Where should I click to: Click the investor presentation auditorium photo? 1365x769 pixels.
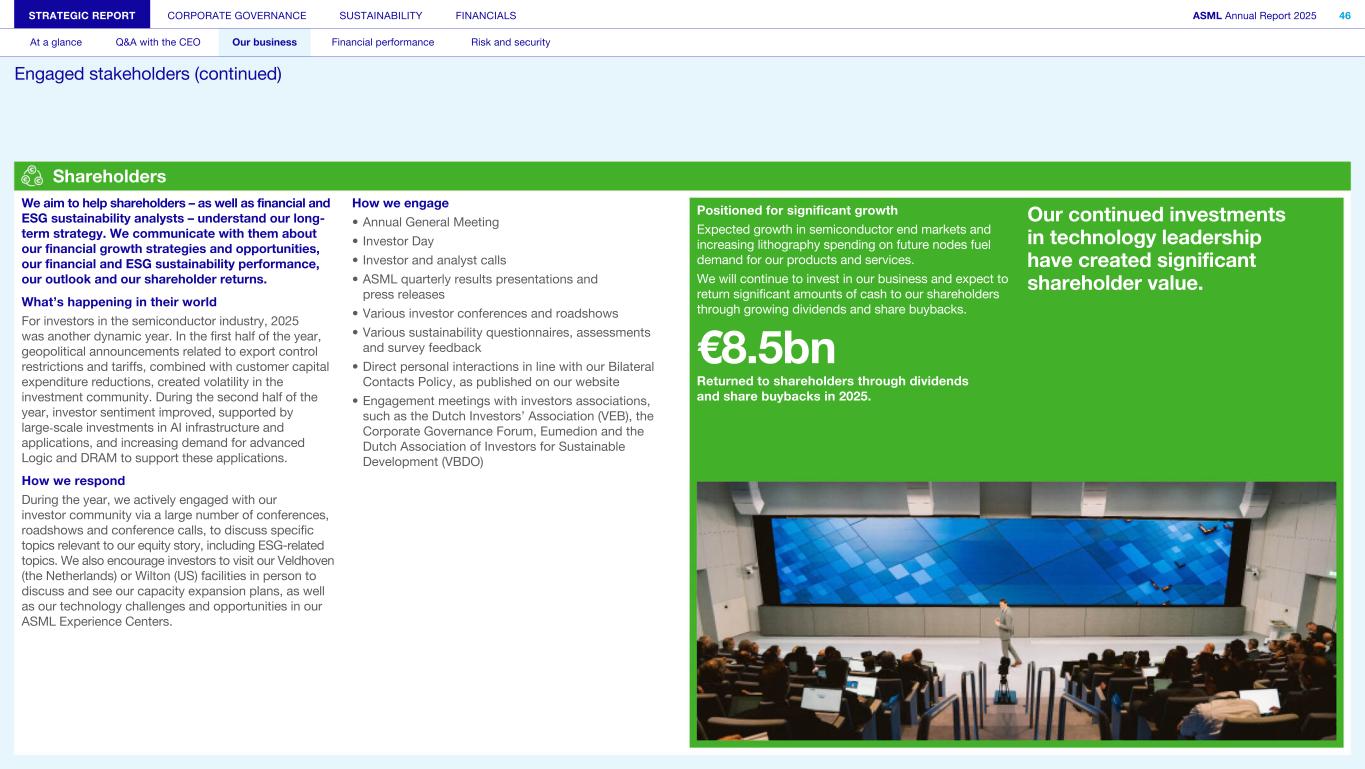coord(1016,610)
